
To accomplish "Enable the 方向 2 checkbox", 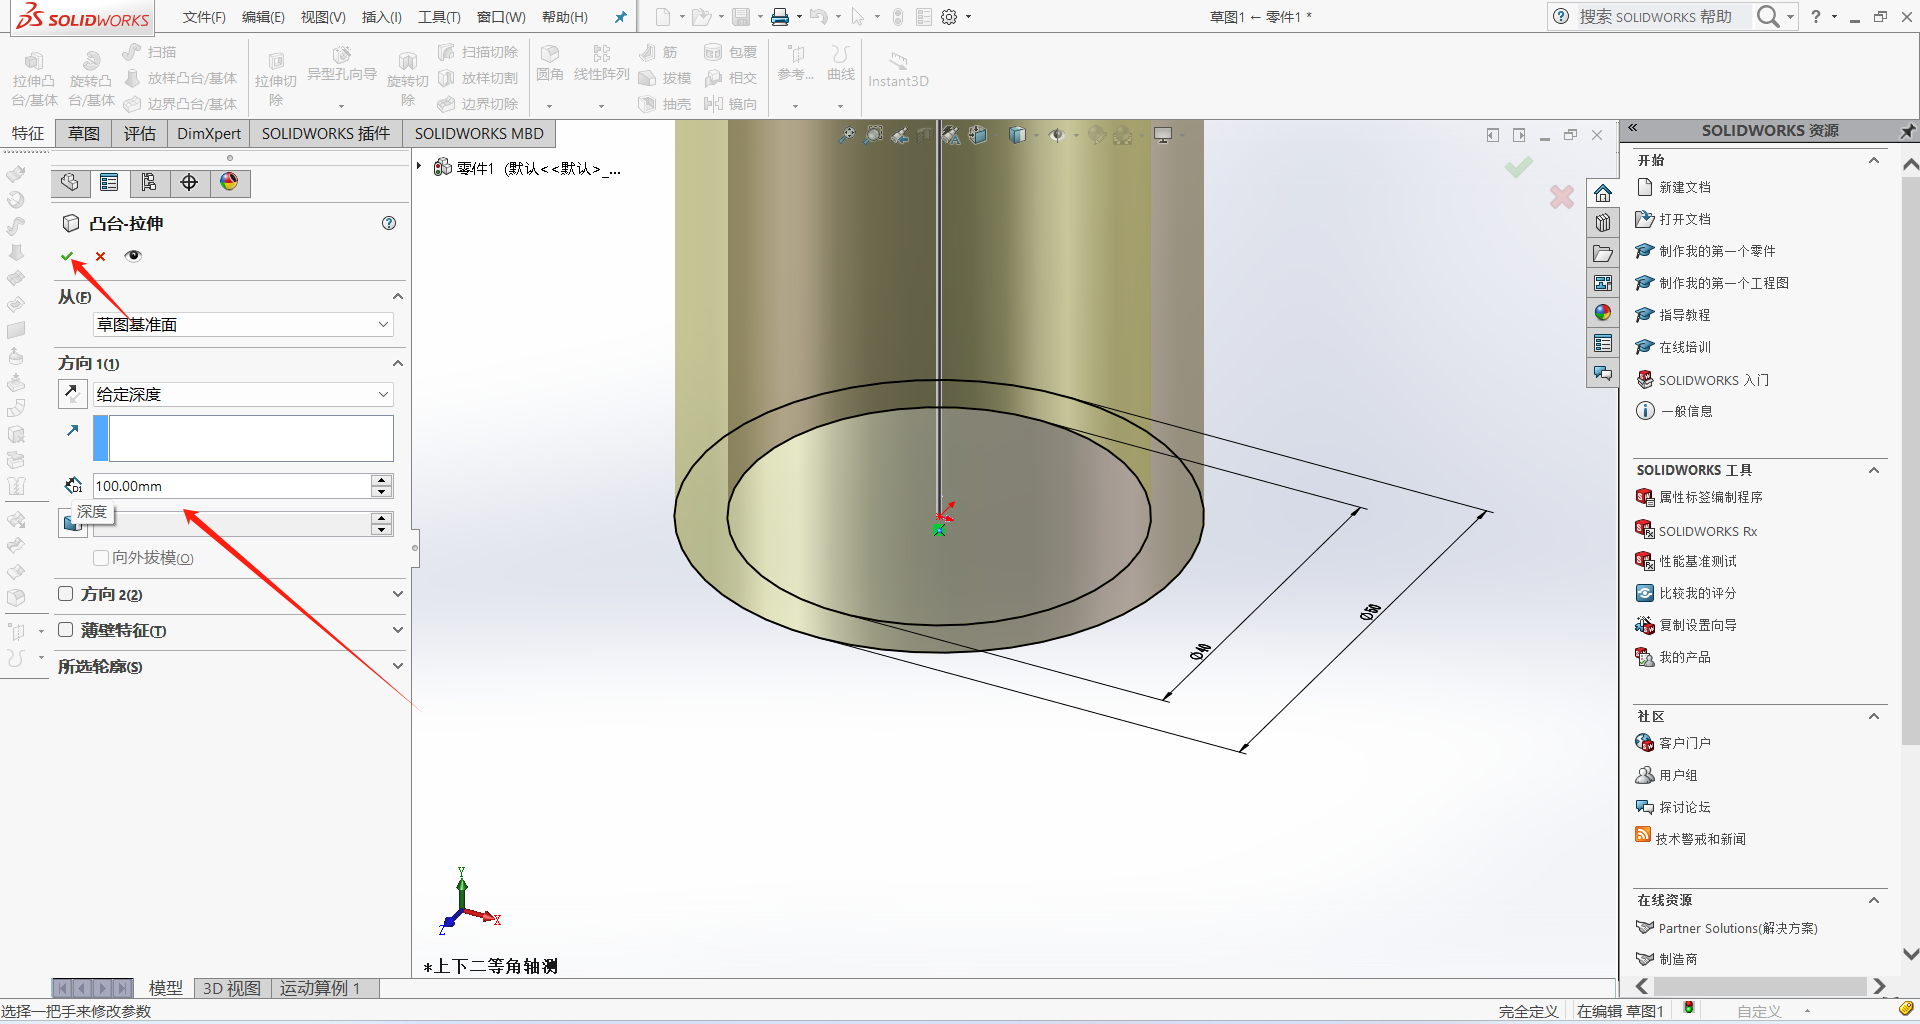I will 66,594.
